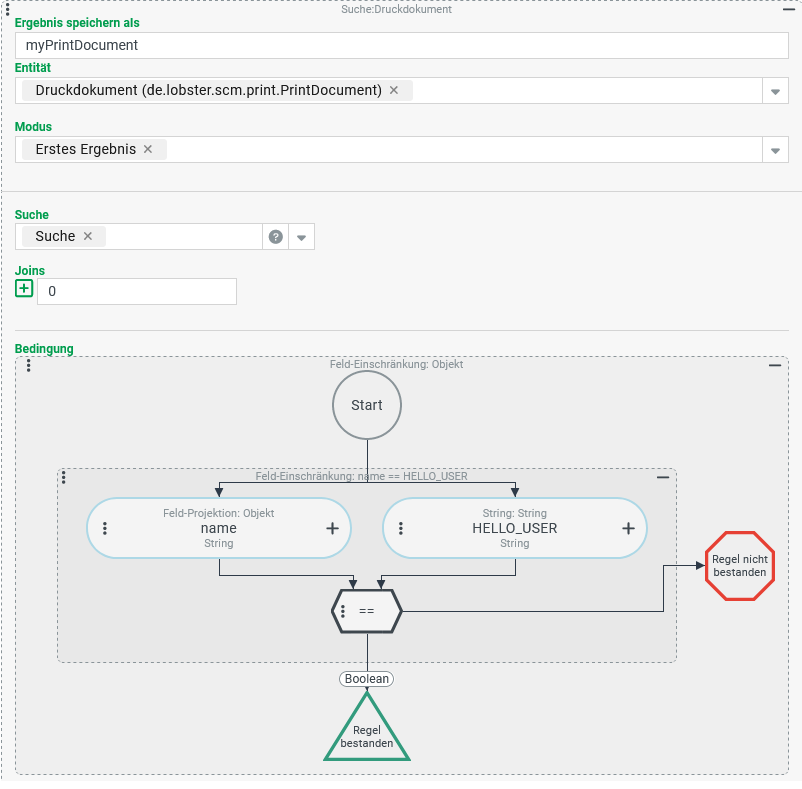Click the Start circle node
802x789 pixels.
[367, 405]
